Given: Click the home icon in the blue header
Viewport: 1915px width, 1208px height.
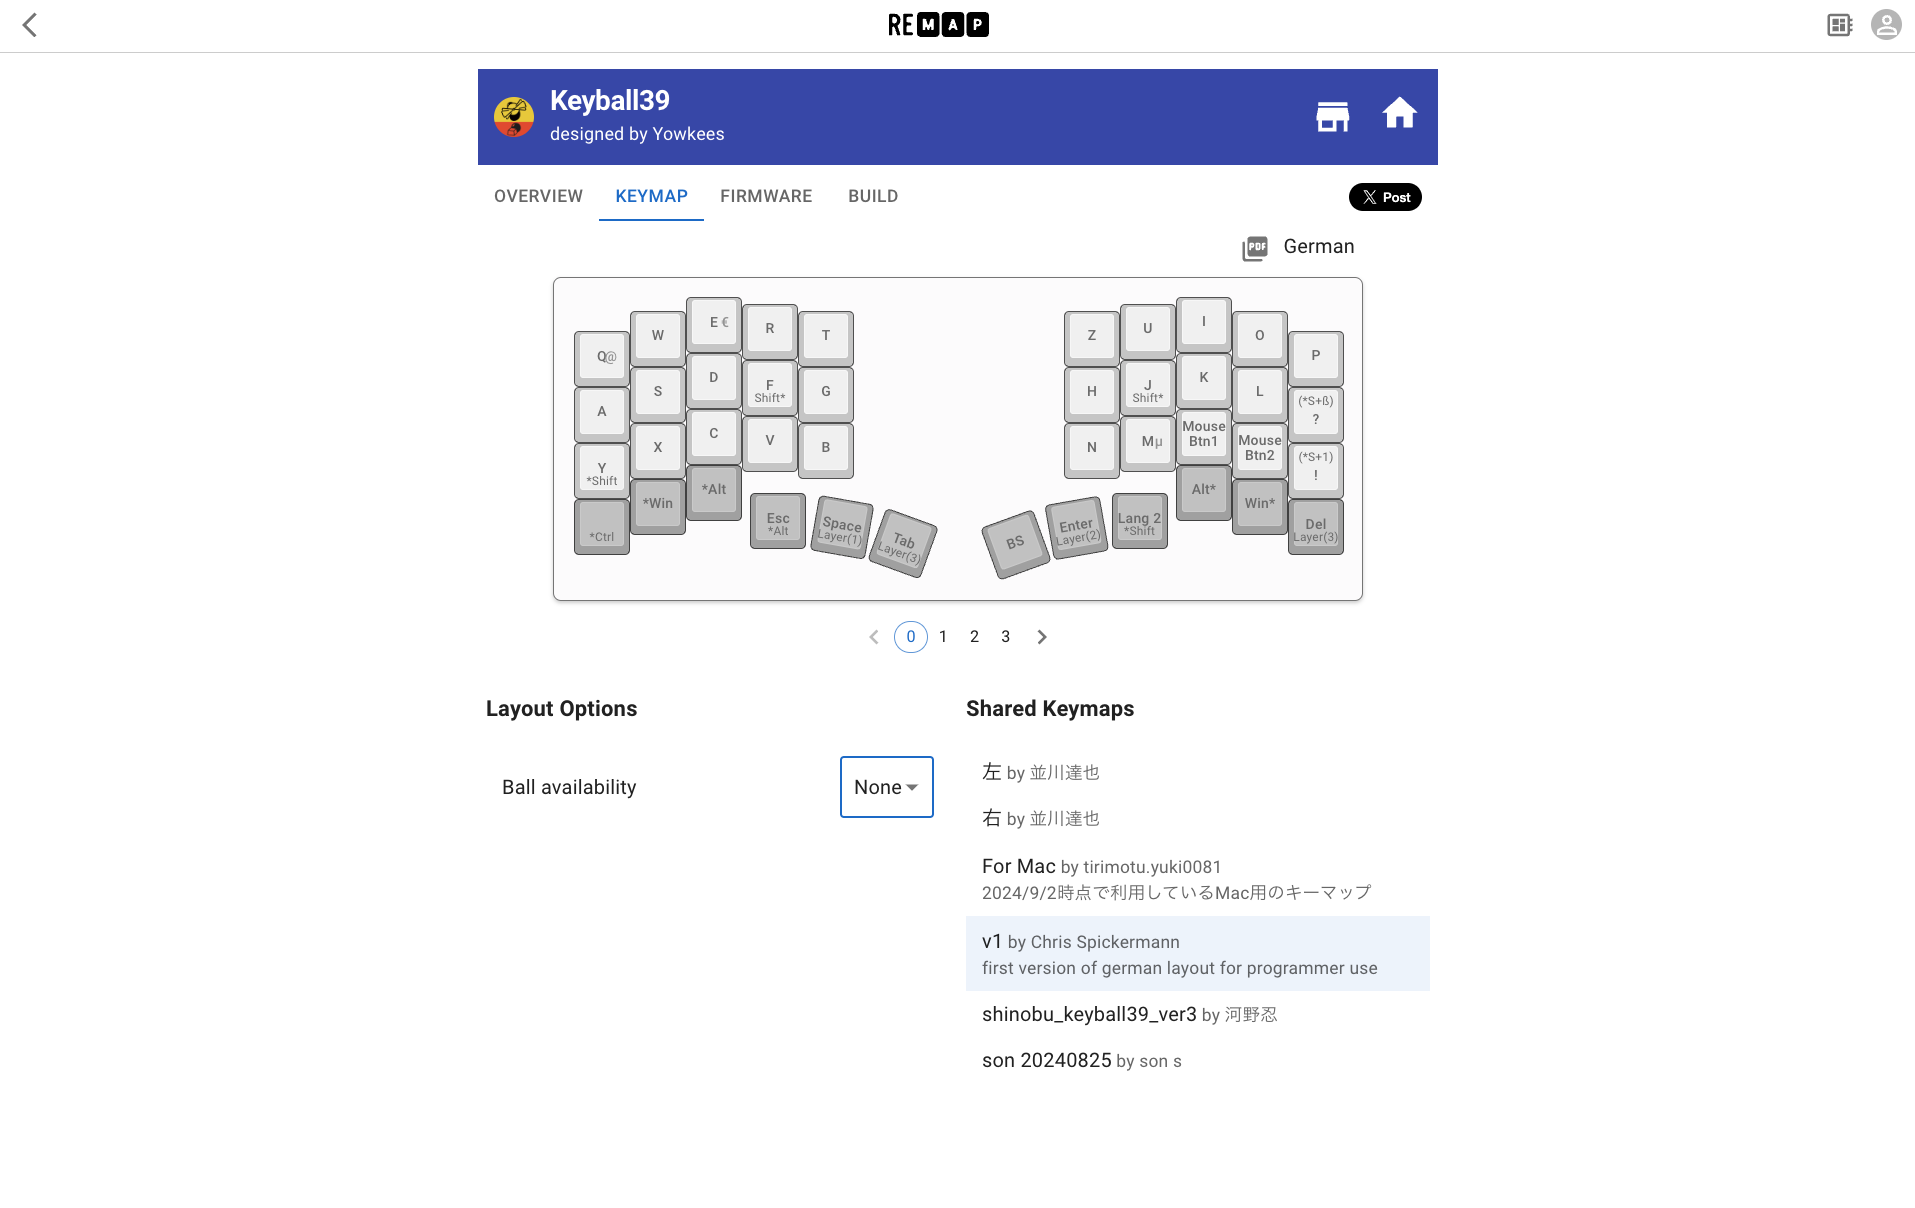Looking at the screenshot, I should click(1400, 113).
